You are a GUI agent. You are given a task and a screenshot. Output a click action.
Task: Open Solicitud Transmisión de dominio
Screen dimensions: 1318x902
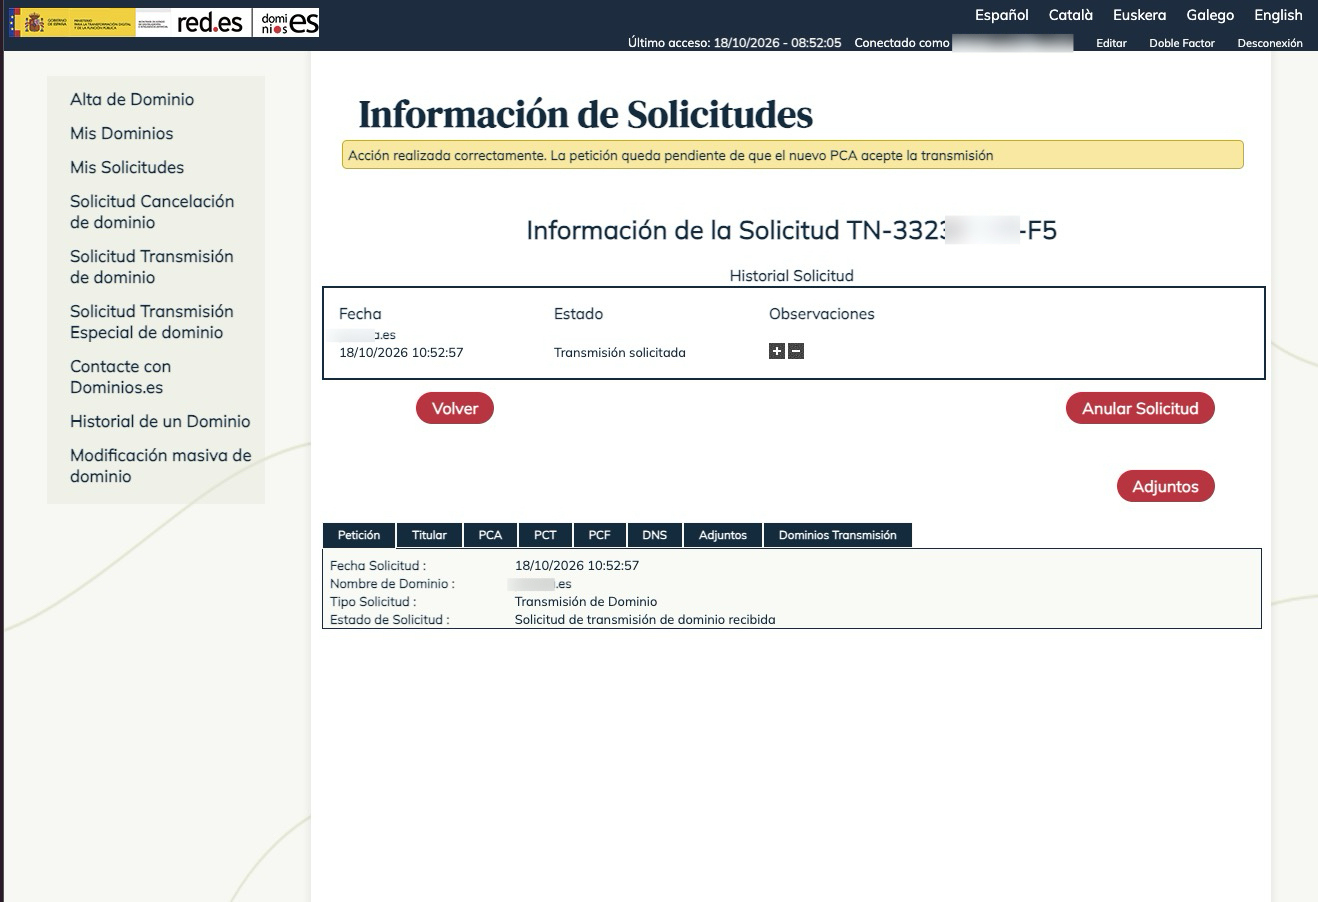click(x=152, y=267)
